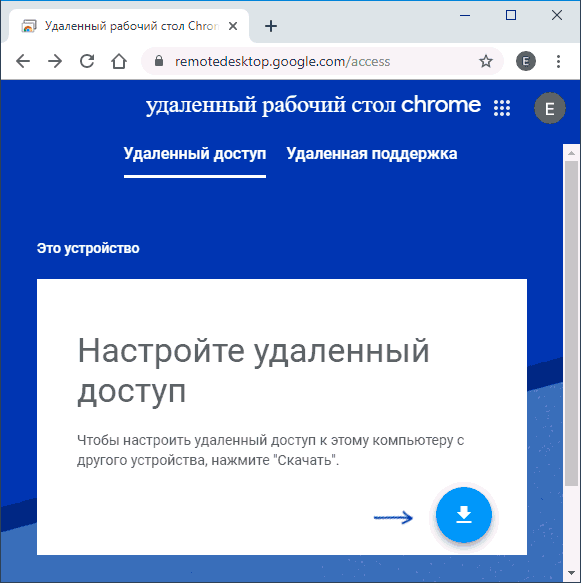View site info via lock icon
Screen dimensions: 581x583
tap(159, 61)
